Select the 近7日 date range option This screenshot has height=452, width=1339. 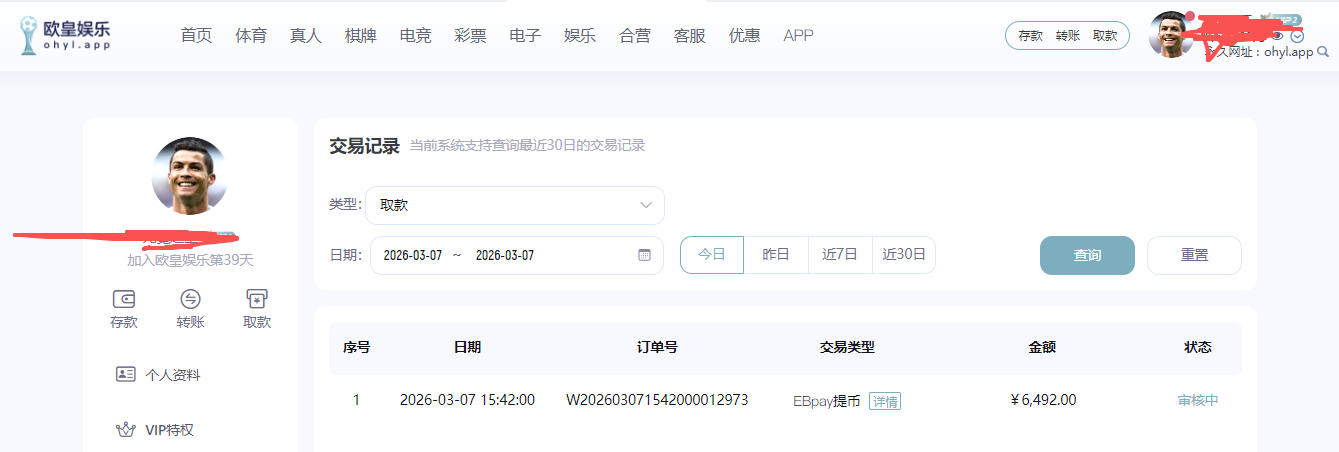coord(840,255)
